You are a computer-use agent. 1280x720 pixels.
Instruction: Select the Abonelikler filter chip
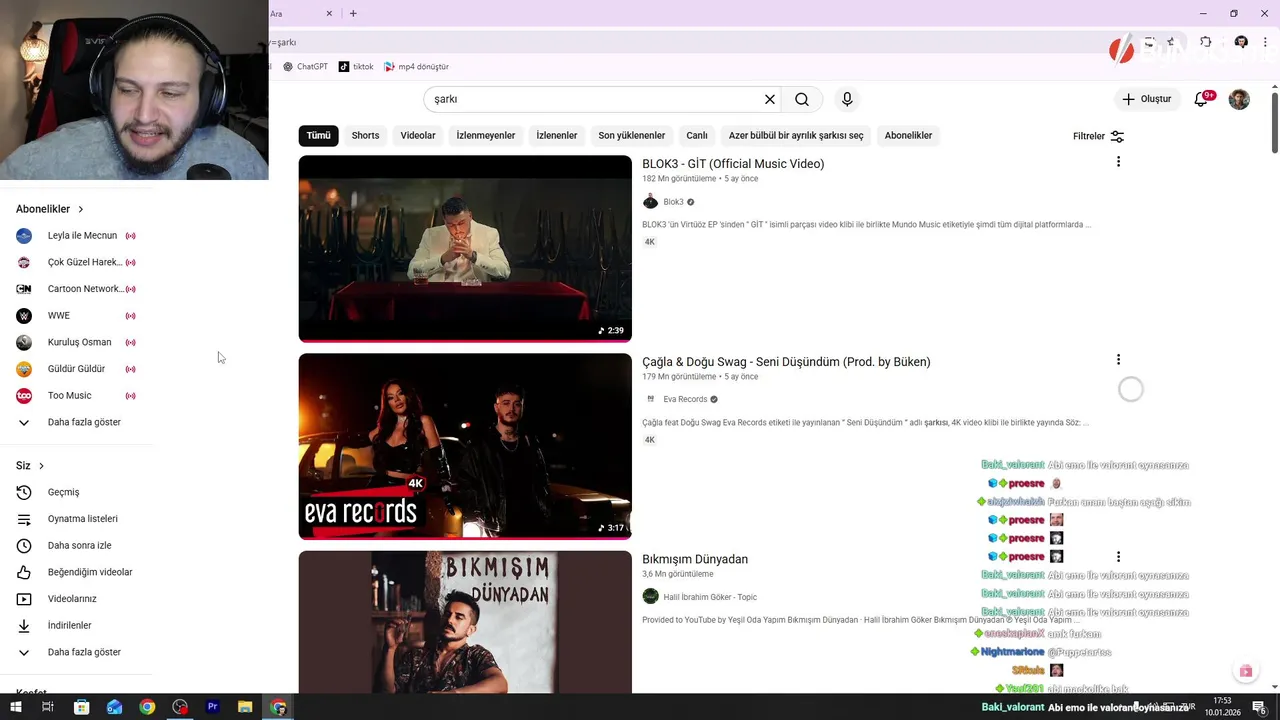908,135
